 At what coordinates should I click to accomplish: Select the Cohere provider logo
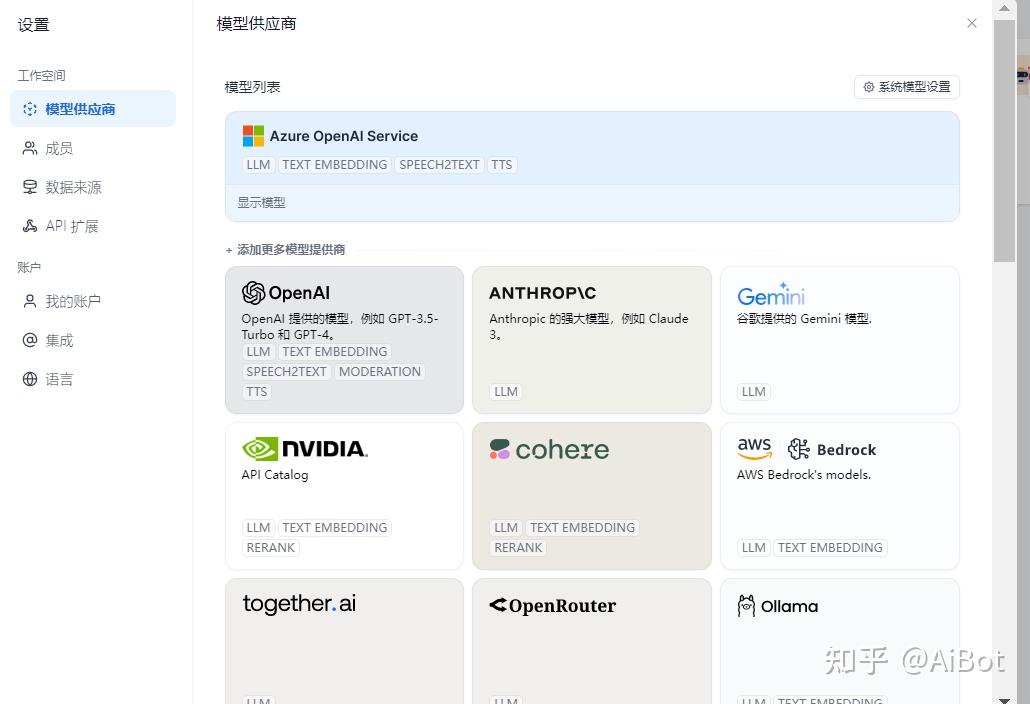pyautogui.click(x=549, y=450)
